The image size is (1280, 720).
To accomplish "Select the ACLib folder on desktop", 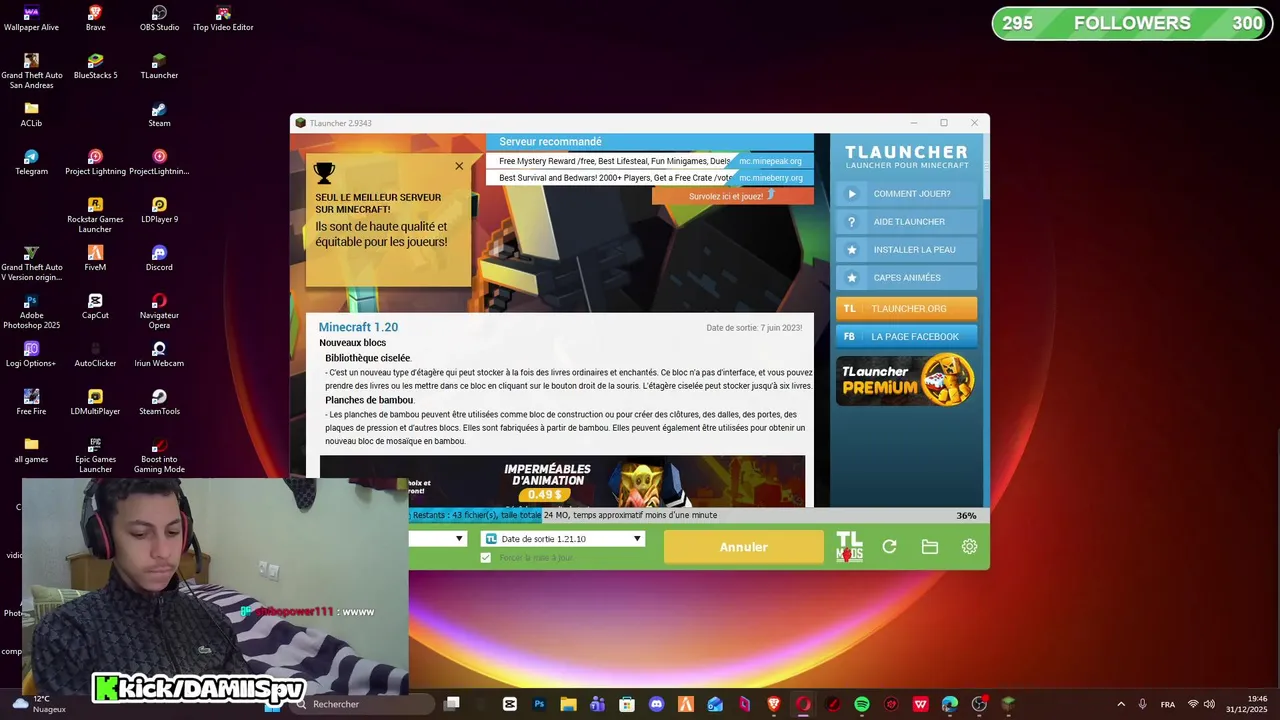I will [x=31, y=113].
